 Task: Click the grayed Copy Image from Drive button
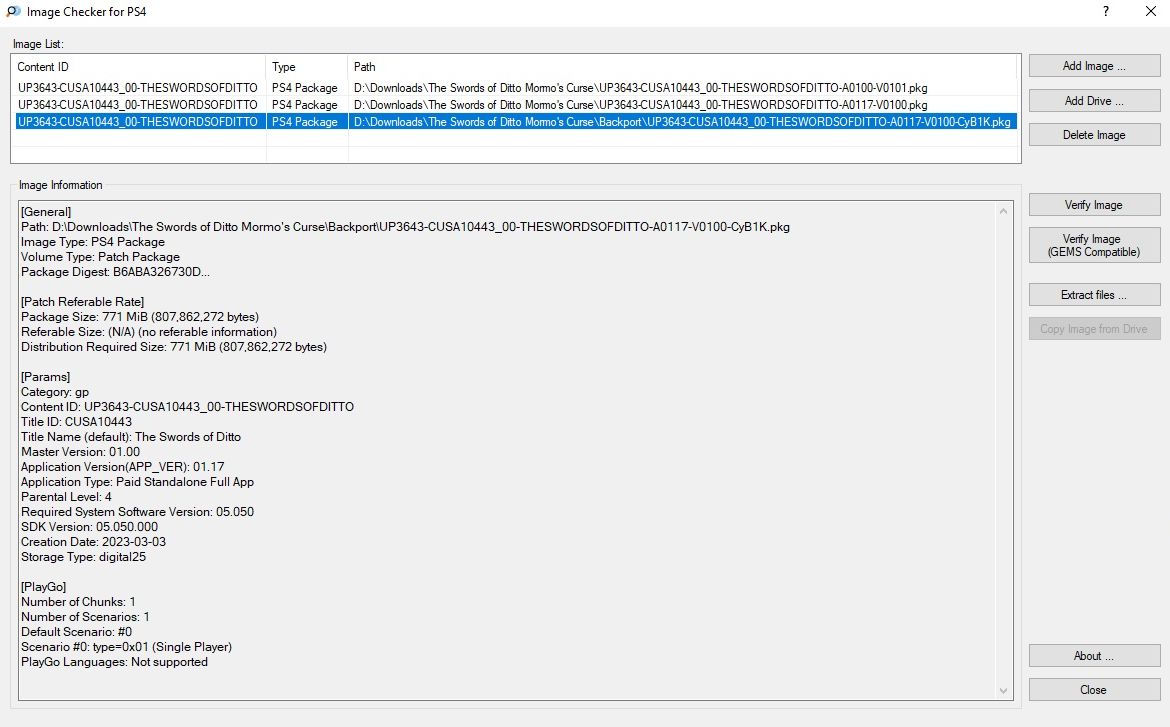pyautogui.click(x=1094, y=329)
